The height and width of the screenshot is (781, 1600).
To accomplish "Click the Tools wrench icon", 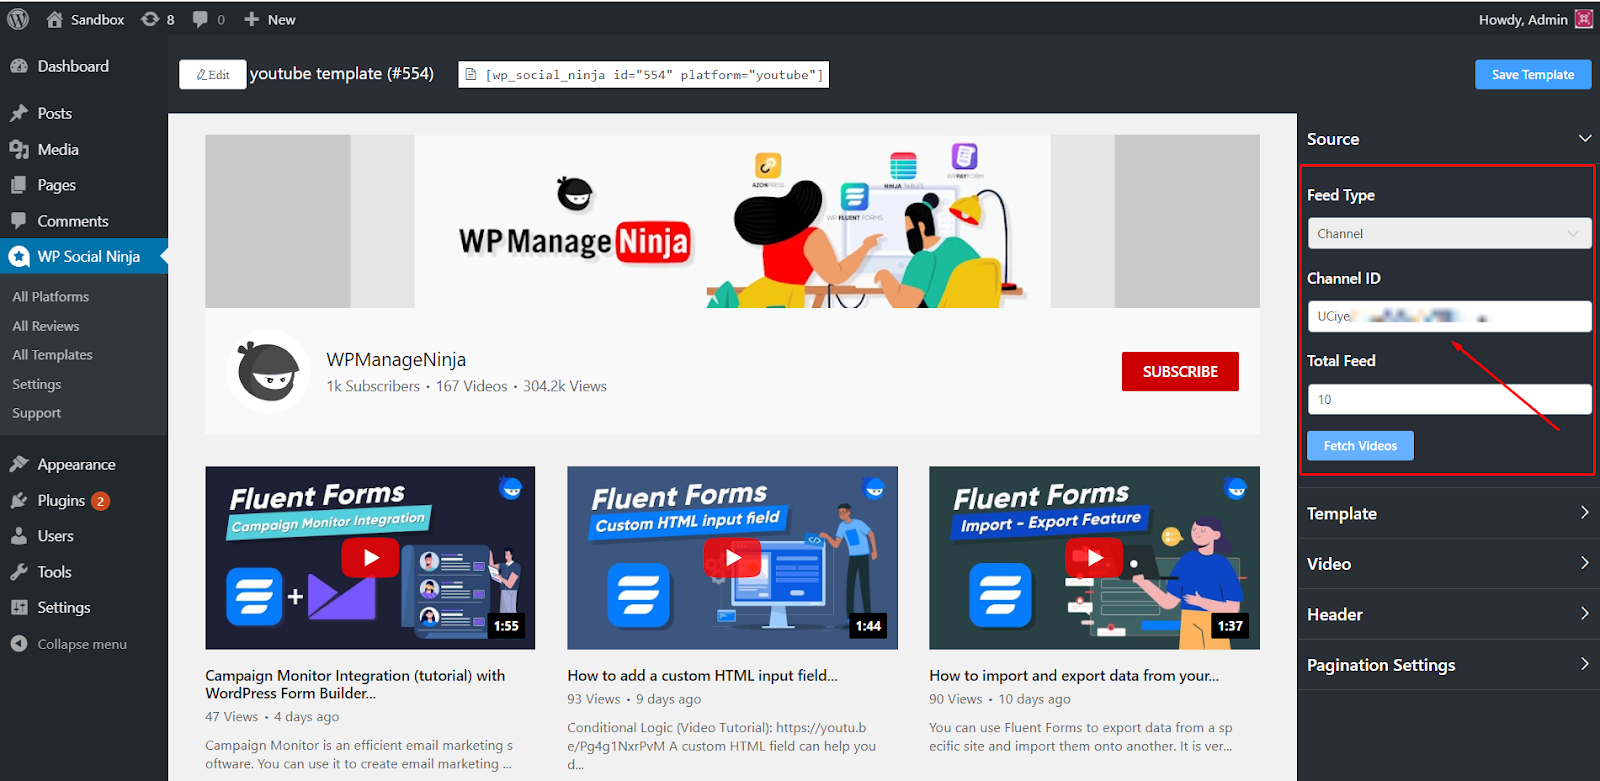I will coord(19,572).
